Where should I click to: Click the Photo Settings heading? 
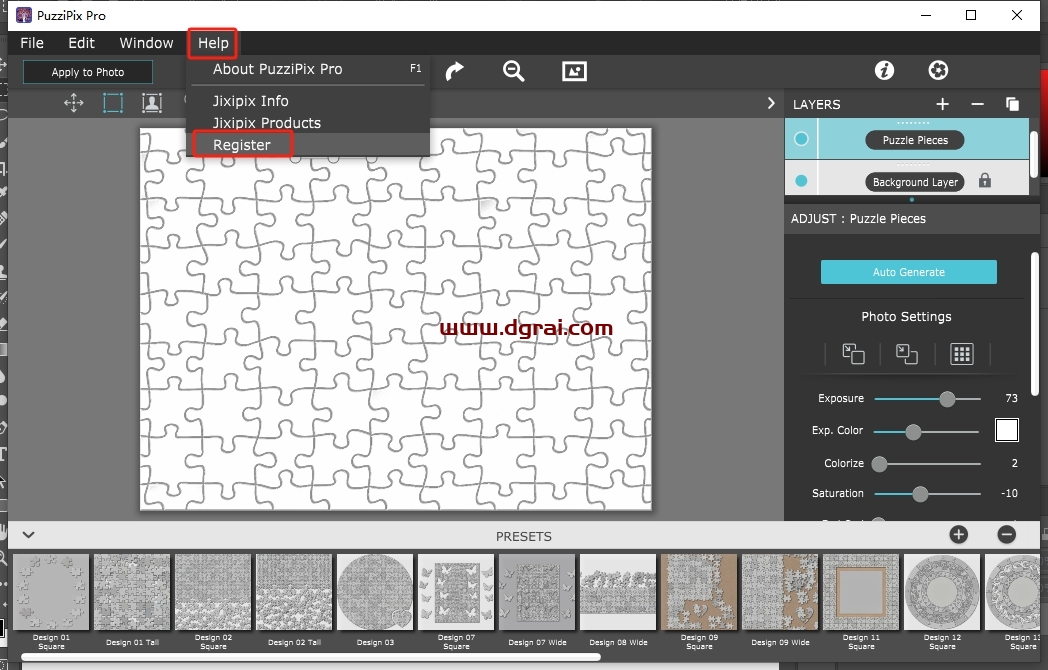[906, 317]
